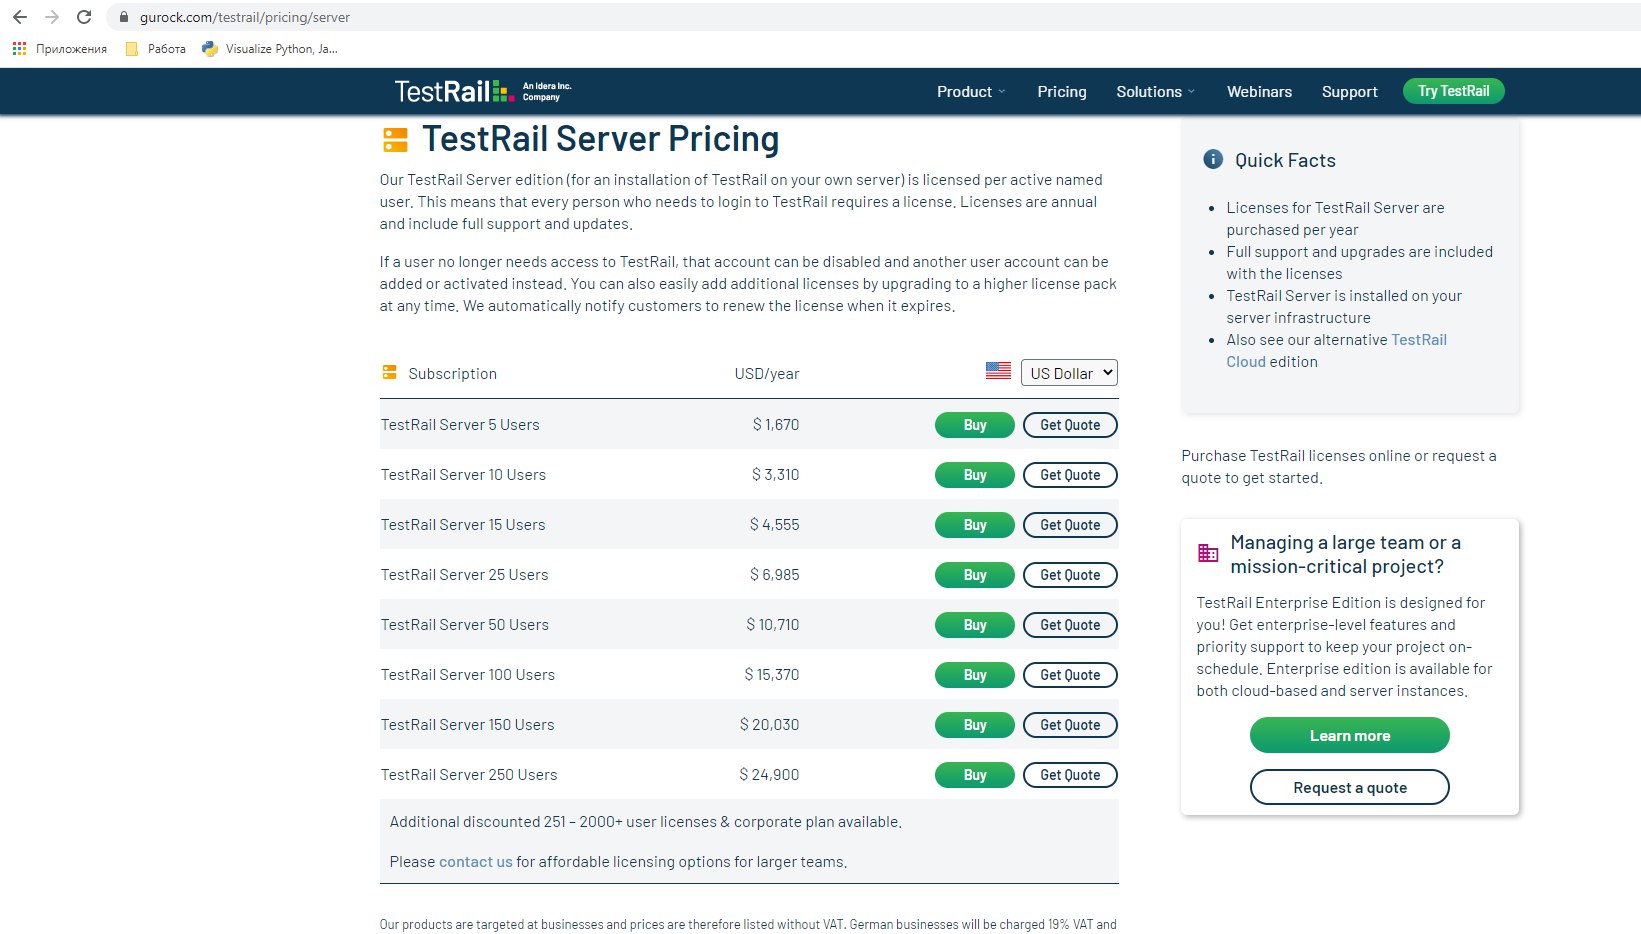This screenshot has height=934, width=1641.
Task: Click the Subscription column header text
Action: point(452,374)
